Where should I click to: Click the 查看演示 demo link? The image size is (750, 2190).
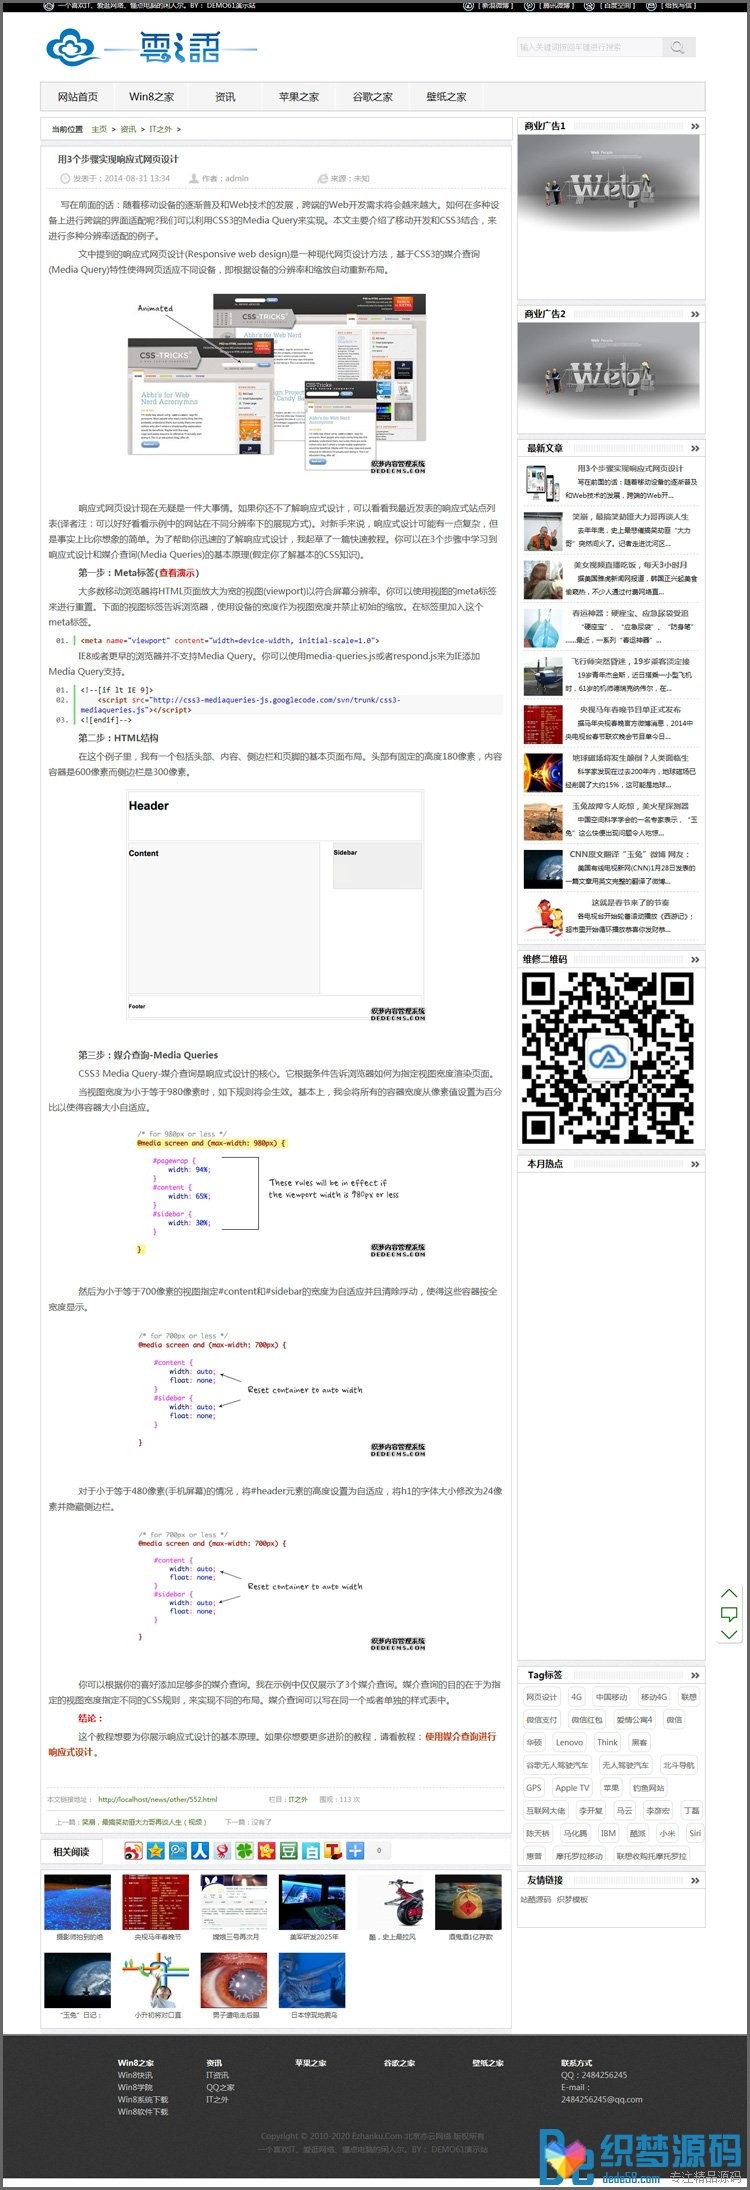pyautogui.click(x=177, y=573)
